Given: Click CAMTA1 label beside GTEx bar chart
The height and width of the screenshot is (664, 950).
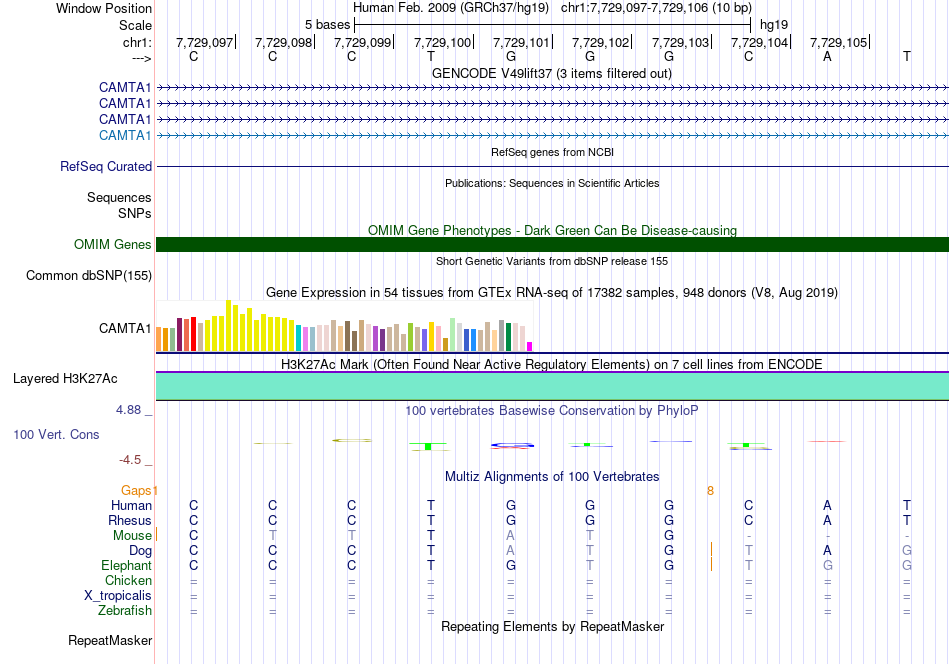Looking at the screenshot, I should 125,328.
